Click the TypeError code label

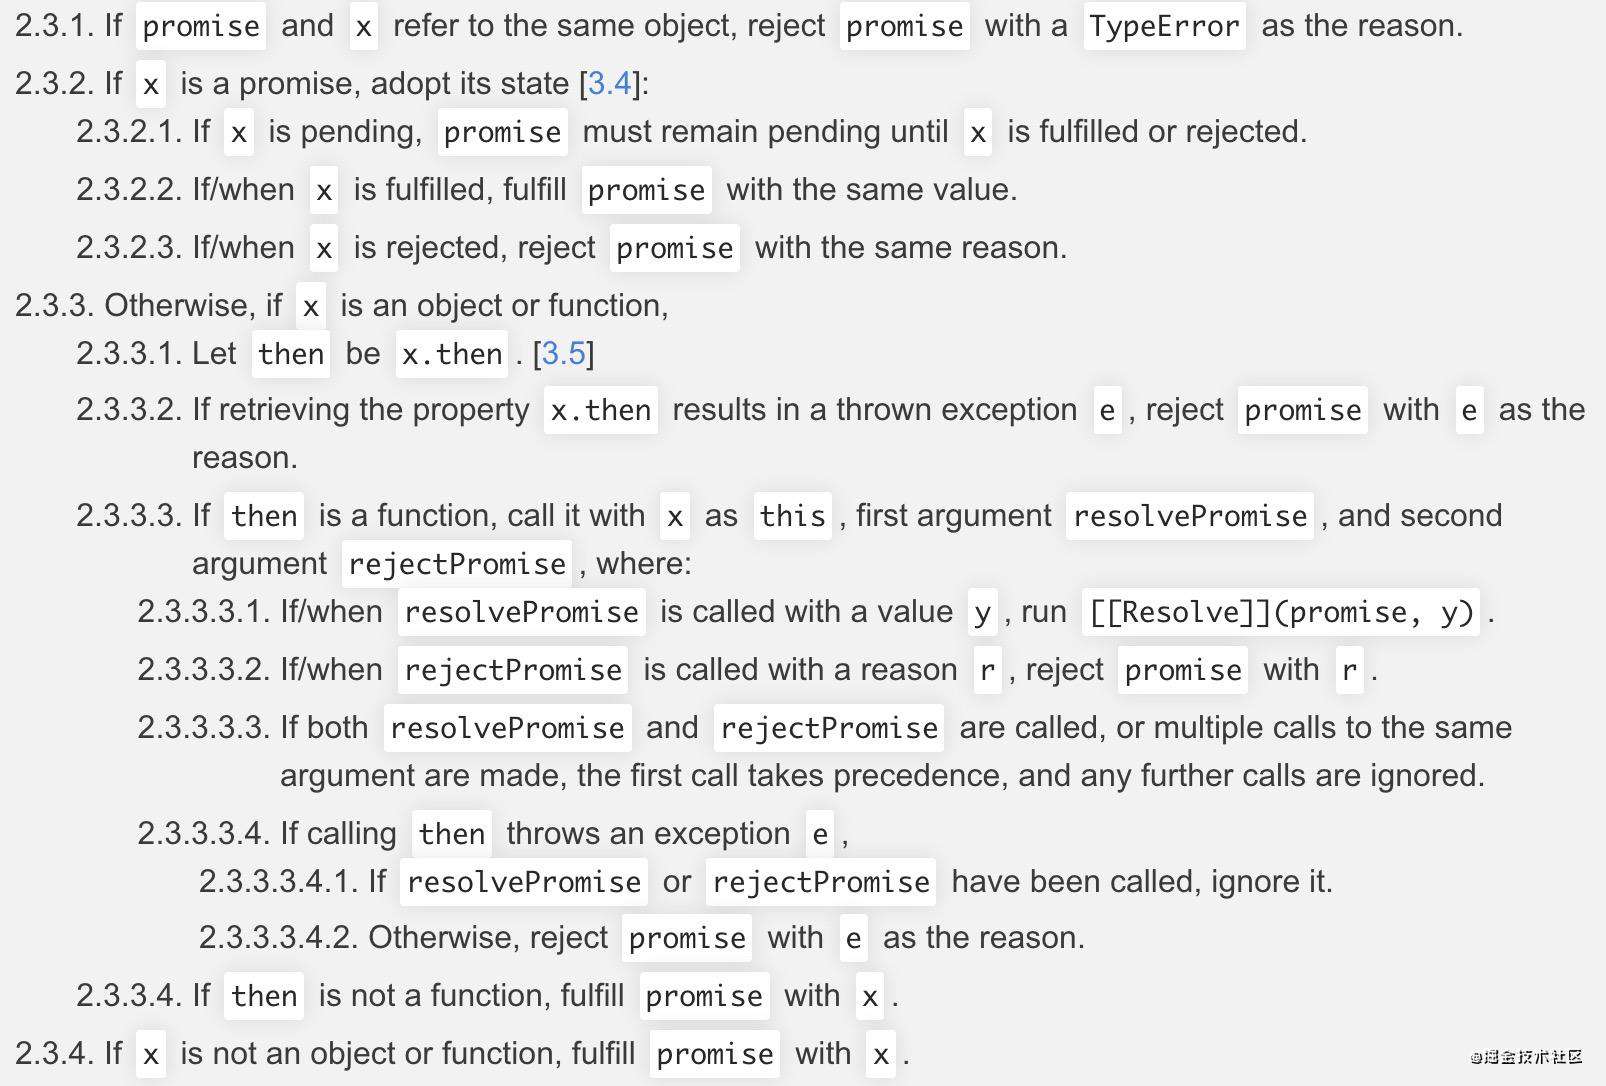pos(1164,26)
